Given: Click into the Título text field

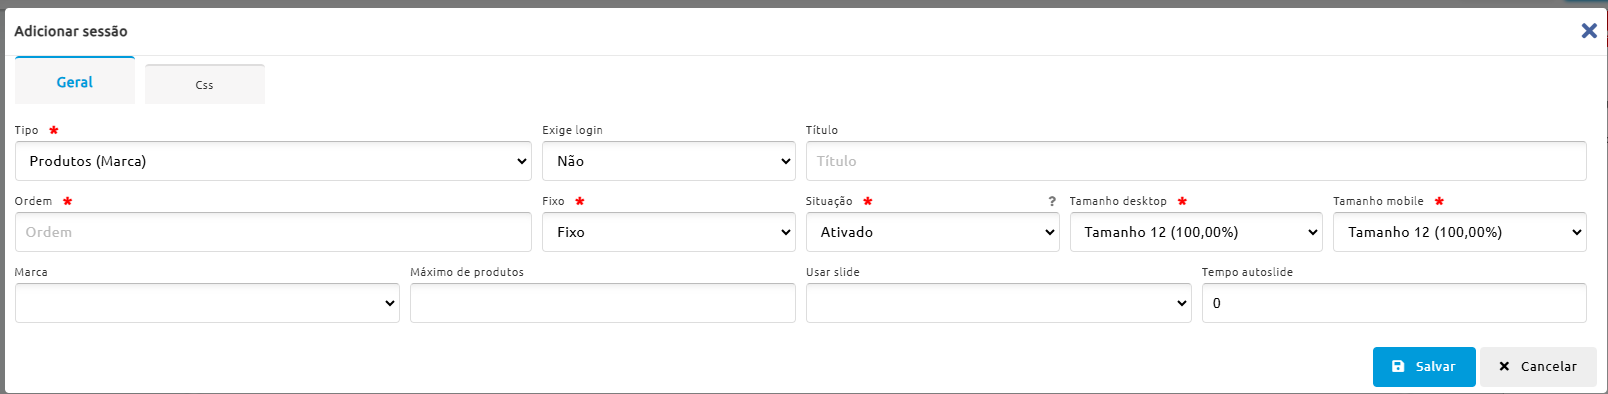Looking at the screenshot, I should tap(1196, 161).
